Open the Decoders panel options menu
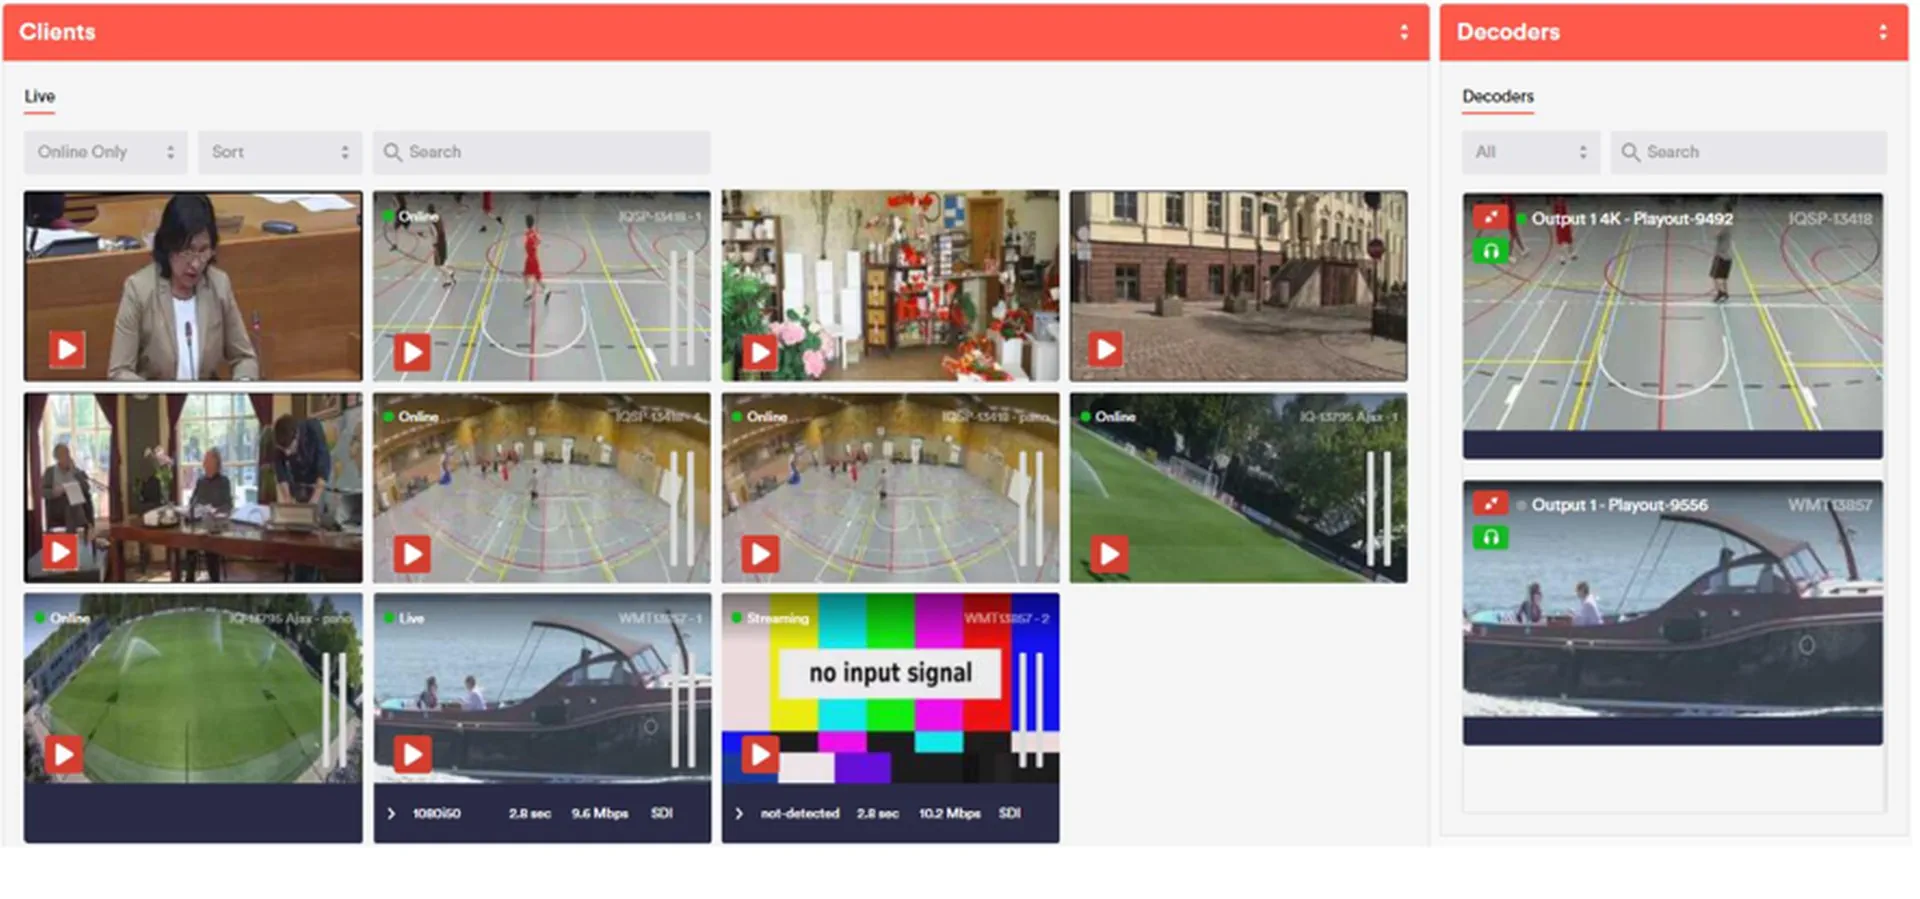 point(1883,32)
